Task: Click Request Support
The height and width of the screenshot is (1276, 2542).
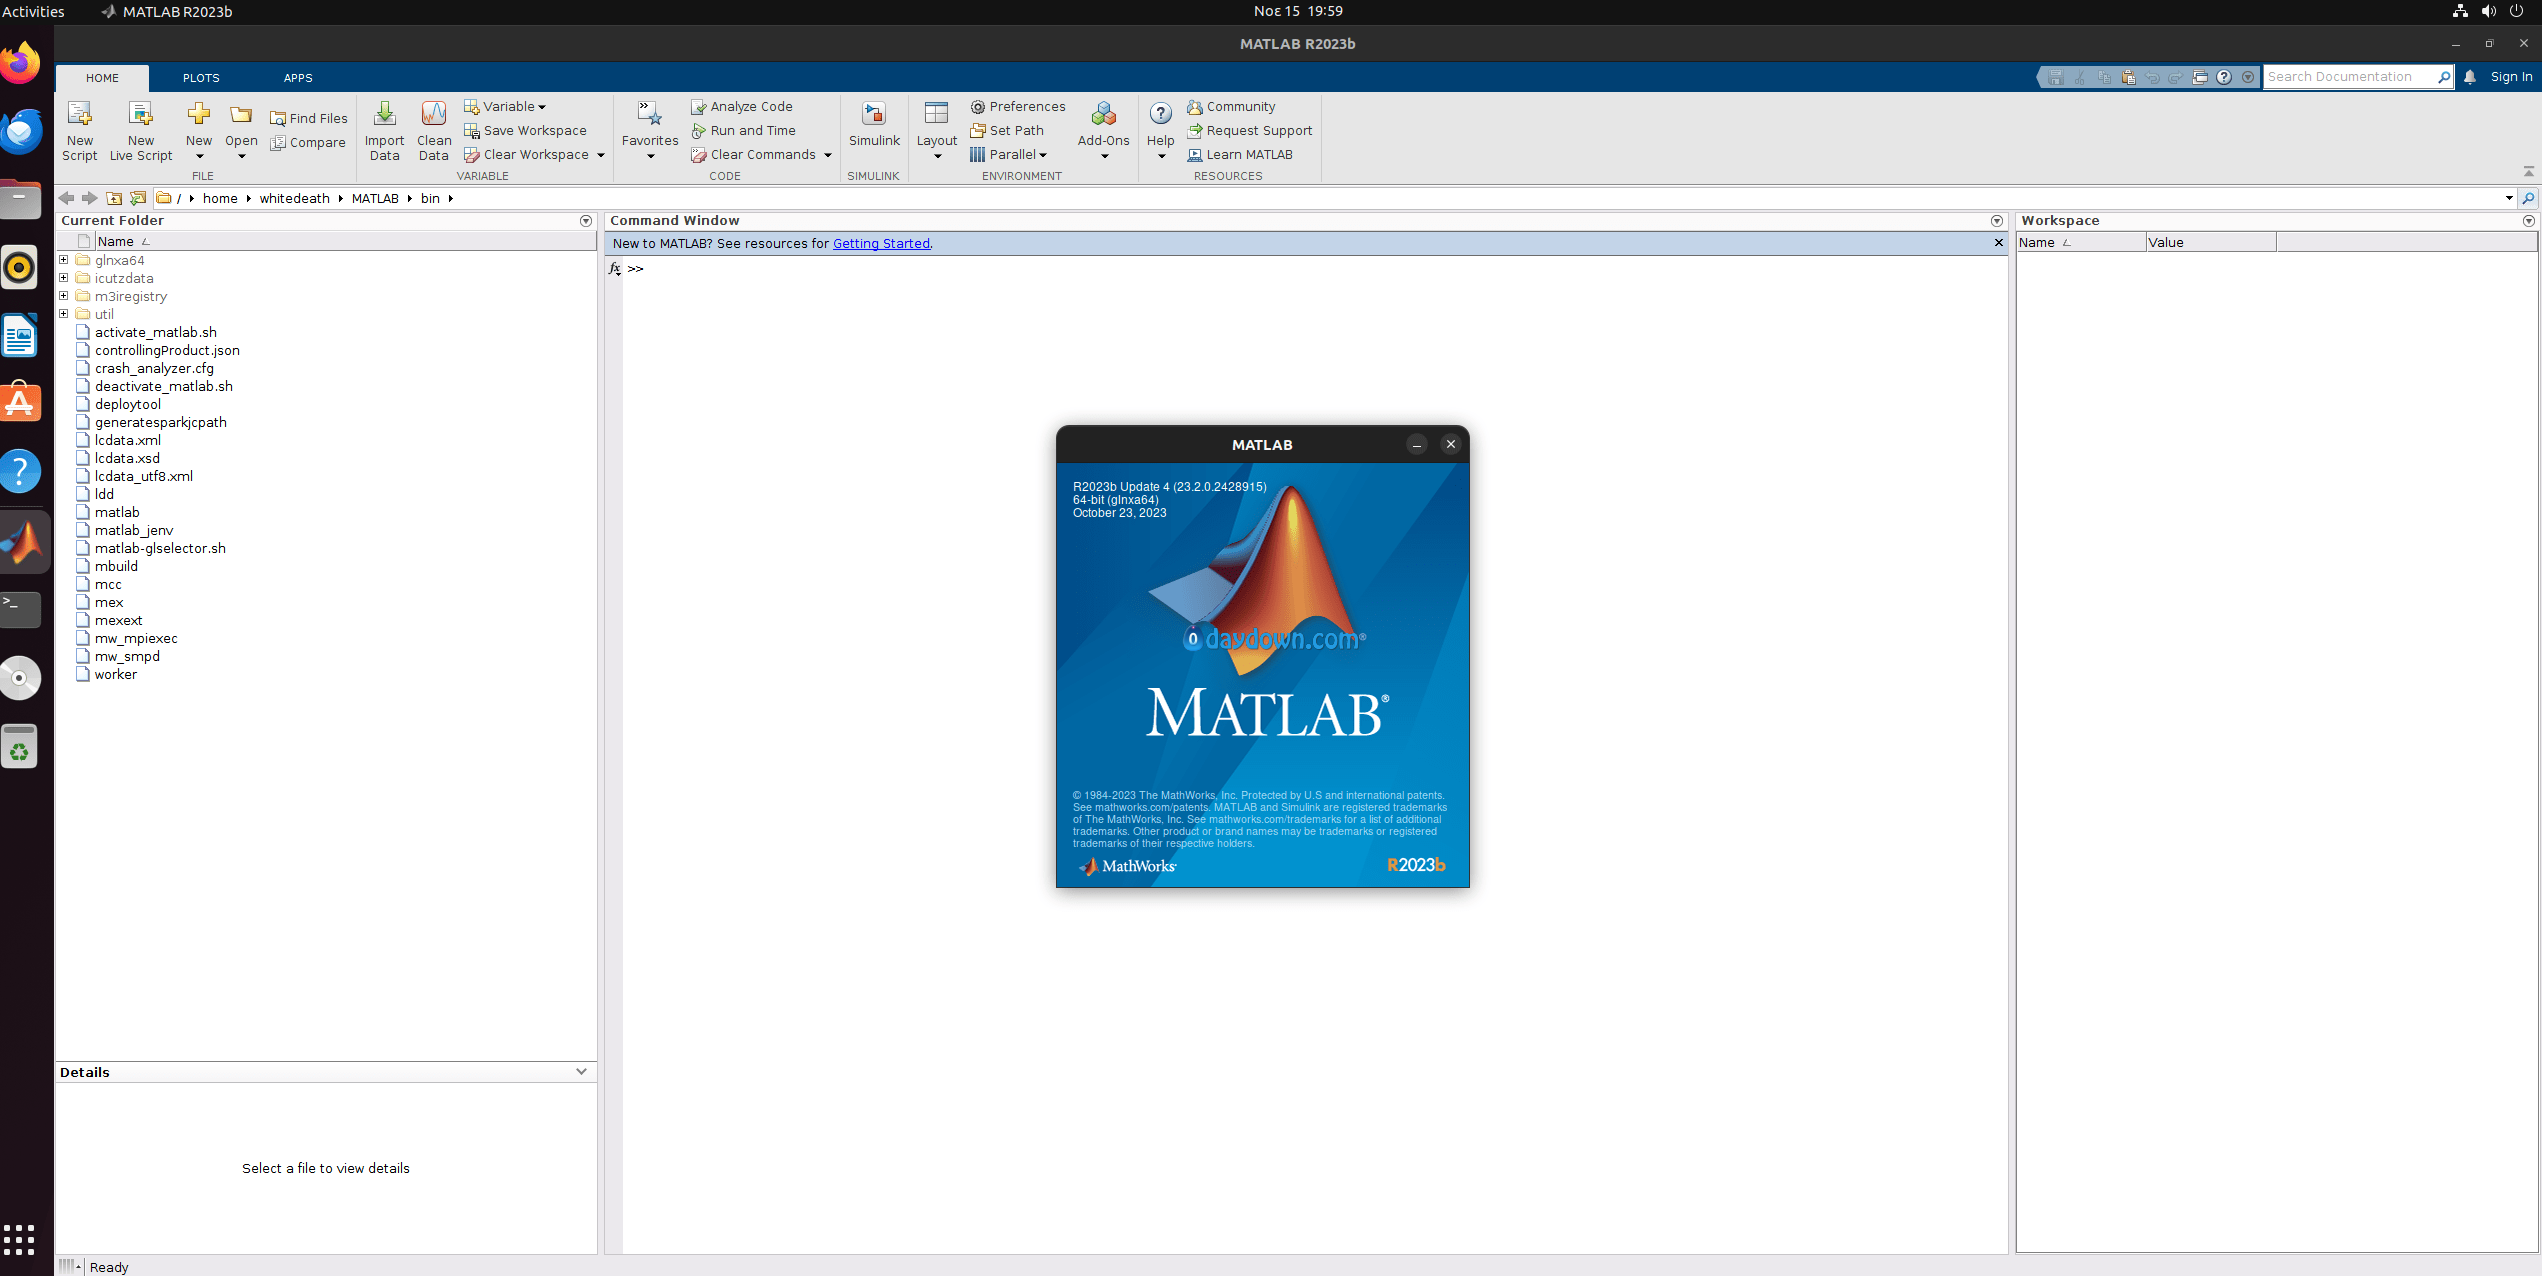Action: tap(1250, 130)
